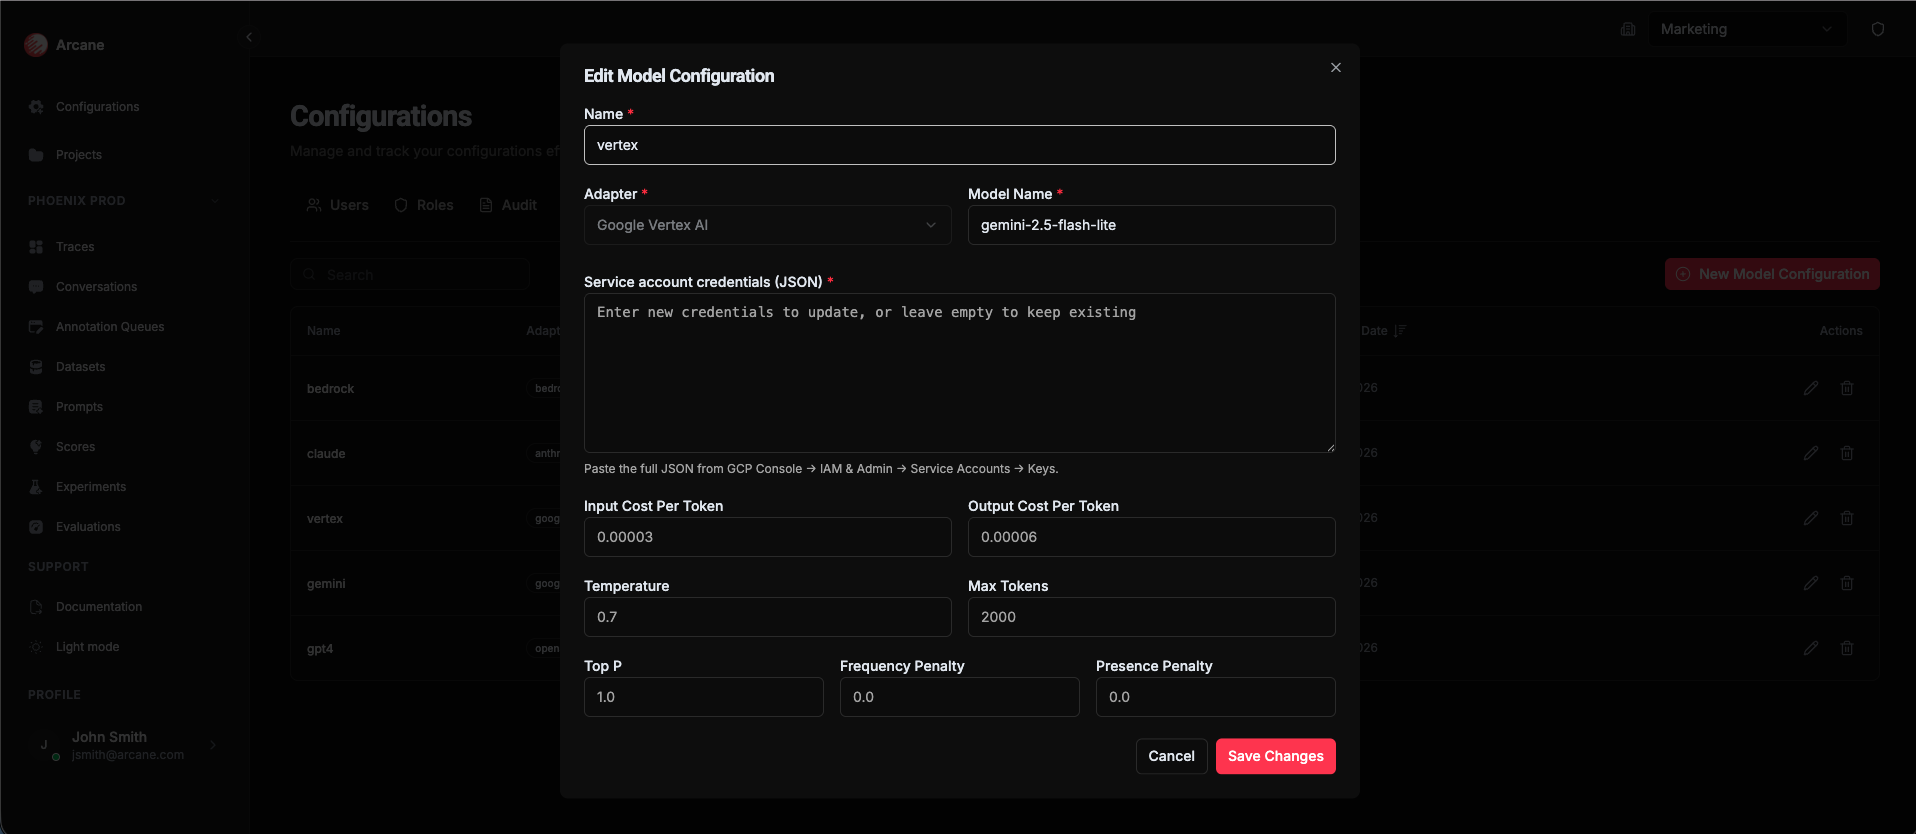Select the gpt4 row name

320,649
